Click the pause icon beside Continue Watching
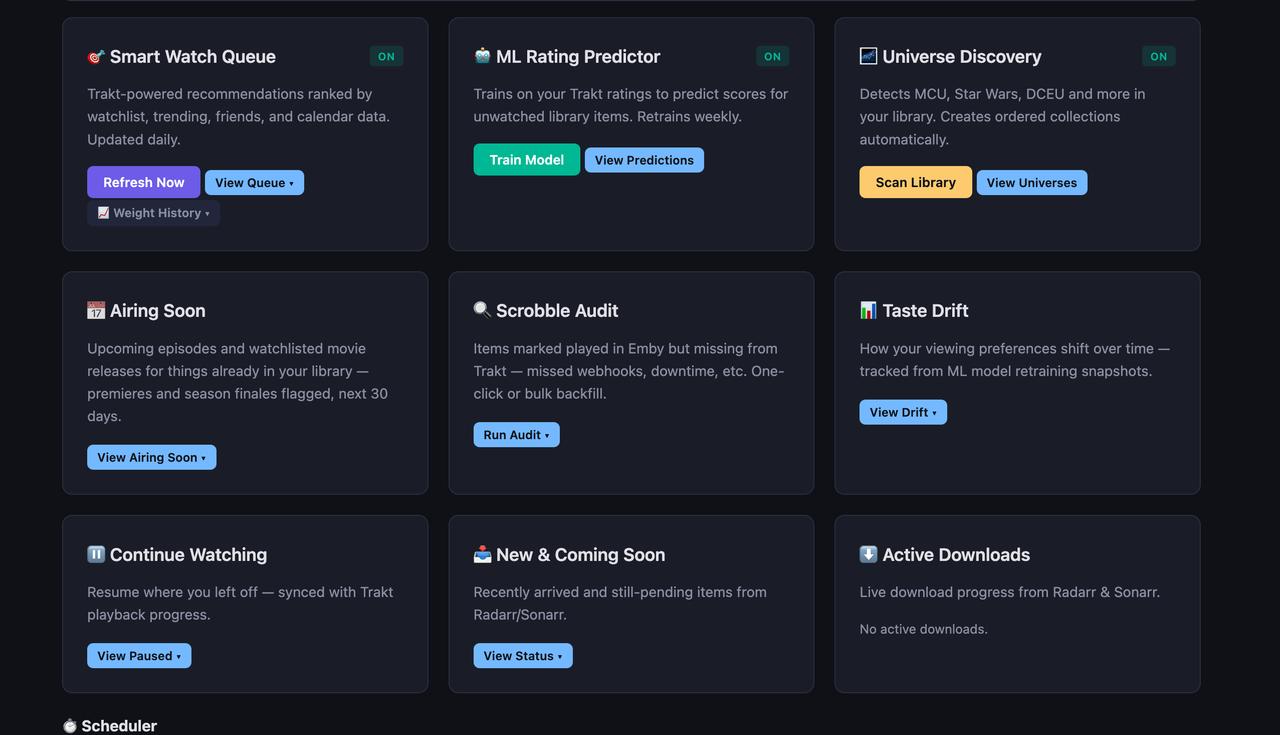Viewport: 1280px width, 735px height. click(x=96, y=554)
